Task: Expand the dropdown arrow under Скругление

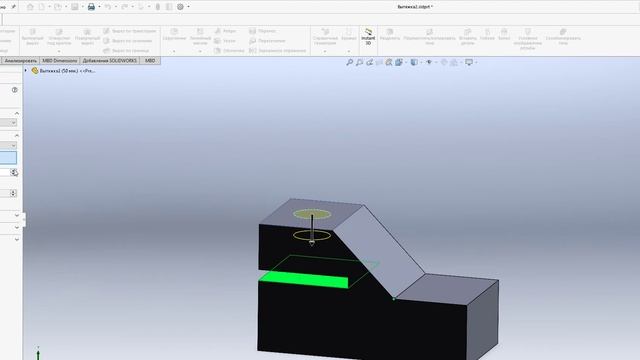Action: 174,51
